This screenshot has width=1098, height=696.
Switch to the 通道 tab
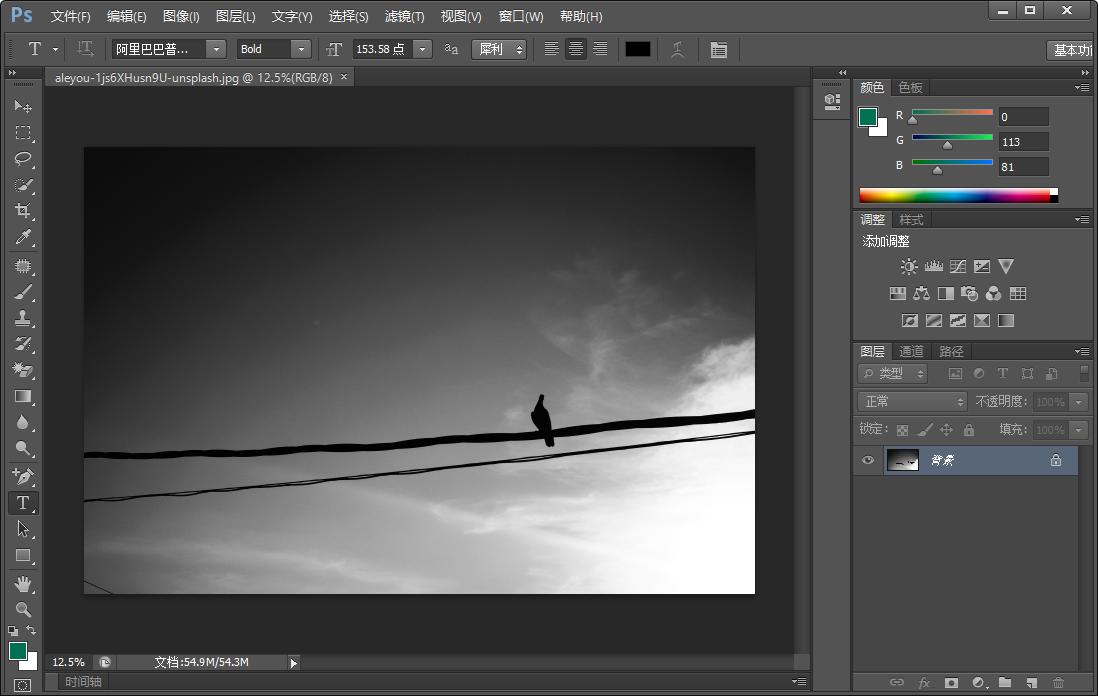911,351
